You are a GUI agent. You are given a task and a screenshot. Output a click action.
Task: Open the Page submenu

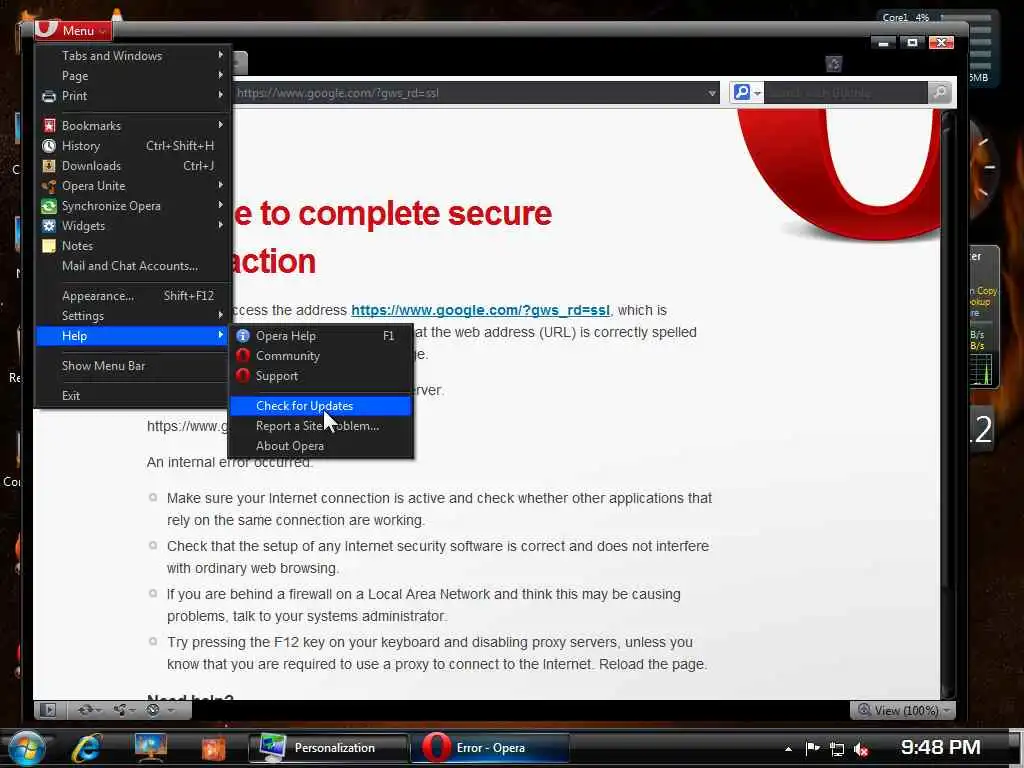pyautogui.click(x=133, y=76)
